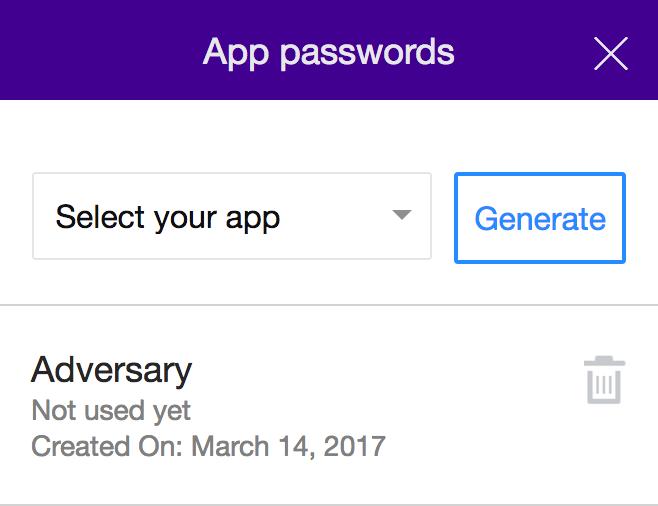658x506 pixels.
Task: Click the date 'March 14, 2017'
Action: 288,445
